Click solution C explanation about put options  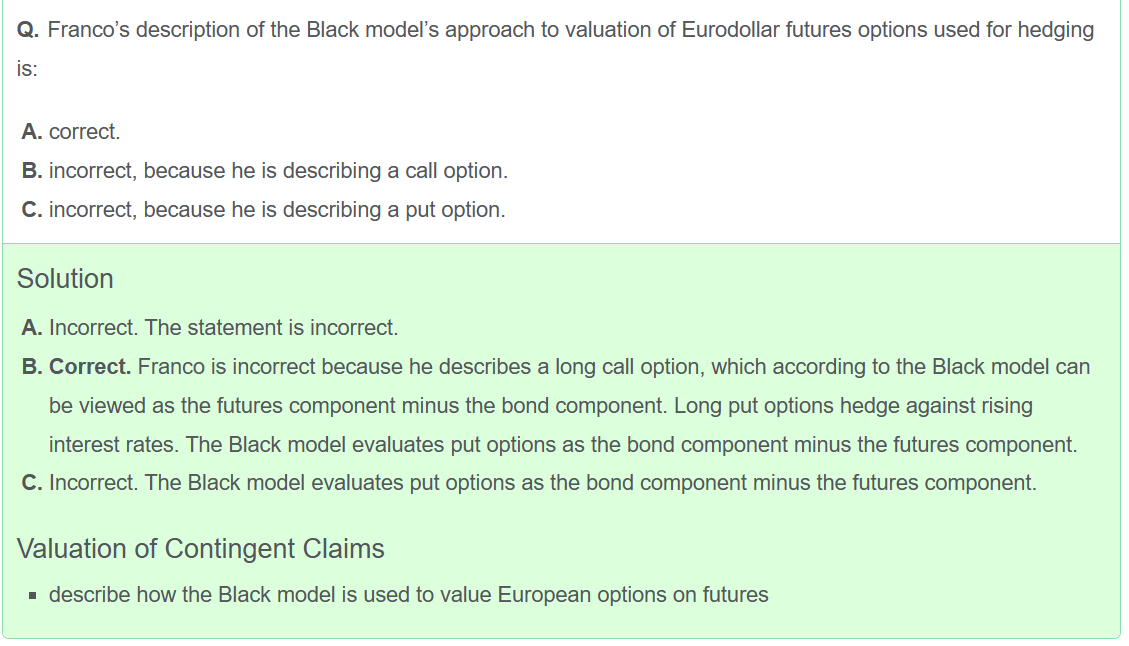(590, 483)
